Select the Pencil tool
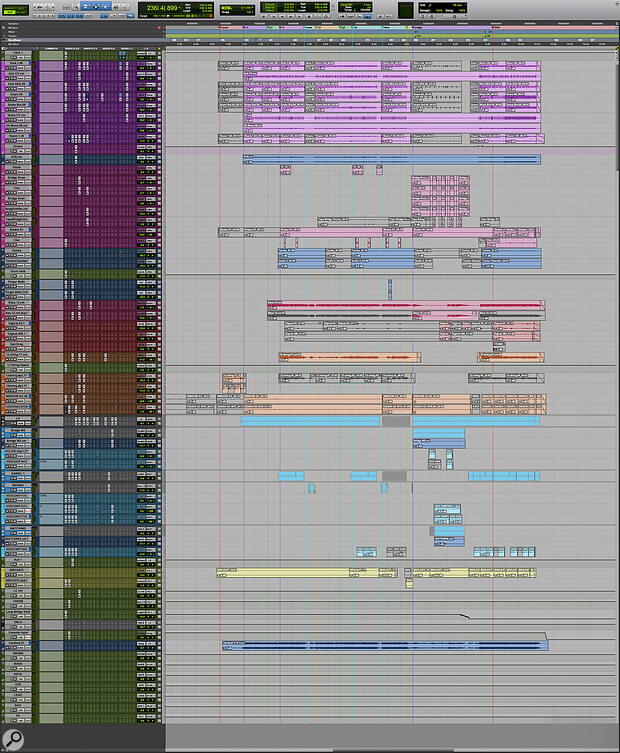The height and width of the screenshot is (753, 620). (126, 7)
